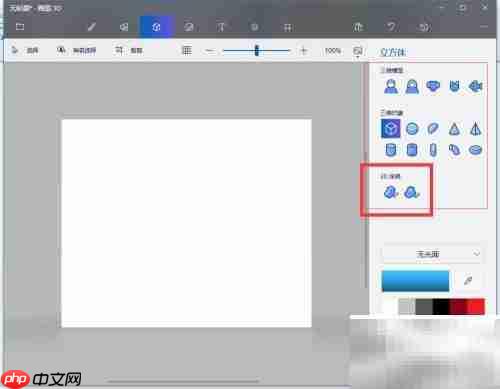Image resolution: width=500 pixels, height=389 pixels.
Task: Choose the white color swatch
Action: tap(390, 306)
